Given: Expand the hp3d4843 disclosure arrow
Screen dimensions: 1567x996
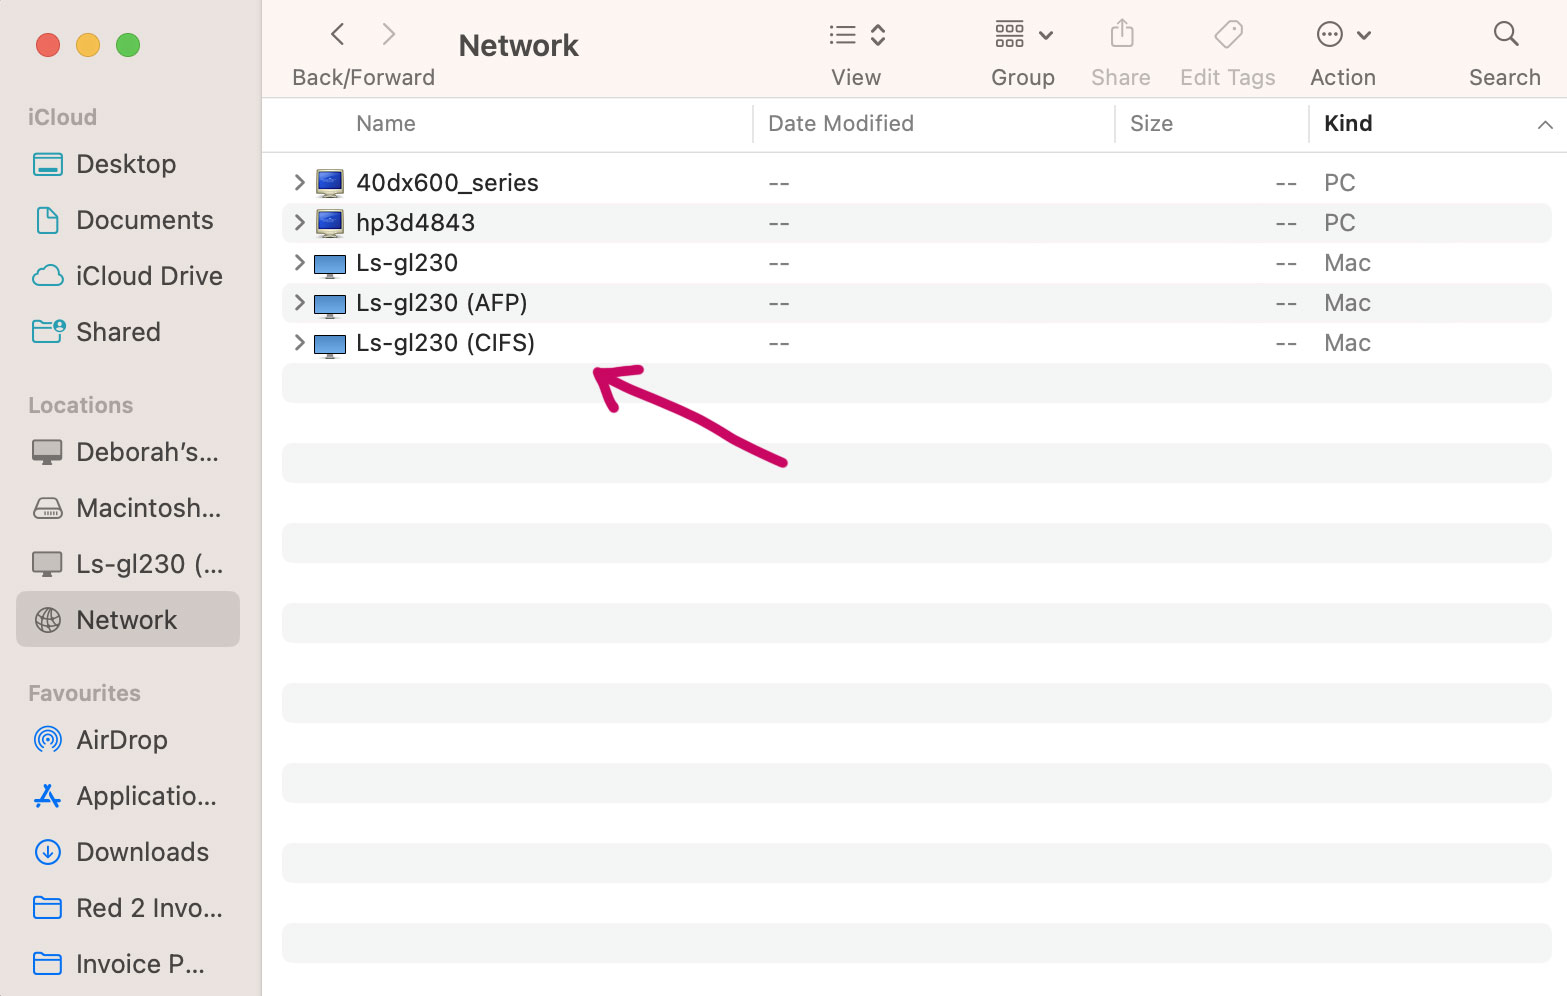Looking at the screenshot, I should pos(299,222).
